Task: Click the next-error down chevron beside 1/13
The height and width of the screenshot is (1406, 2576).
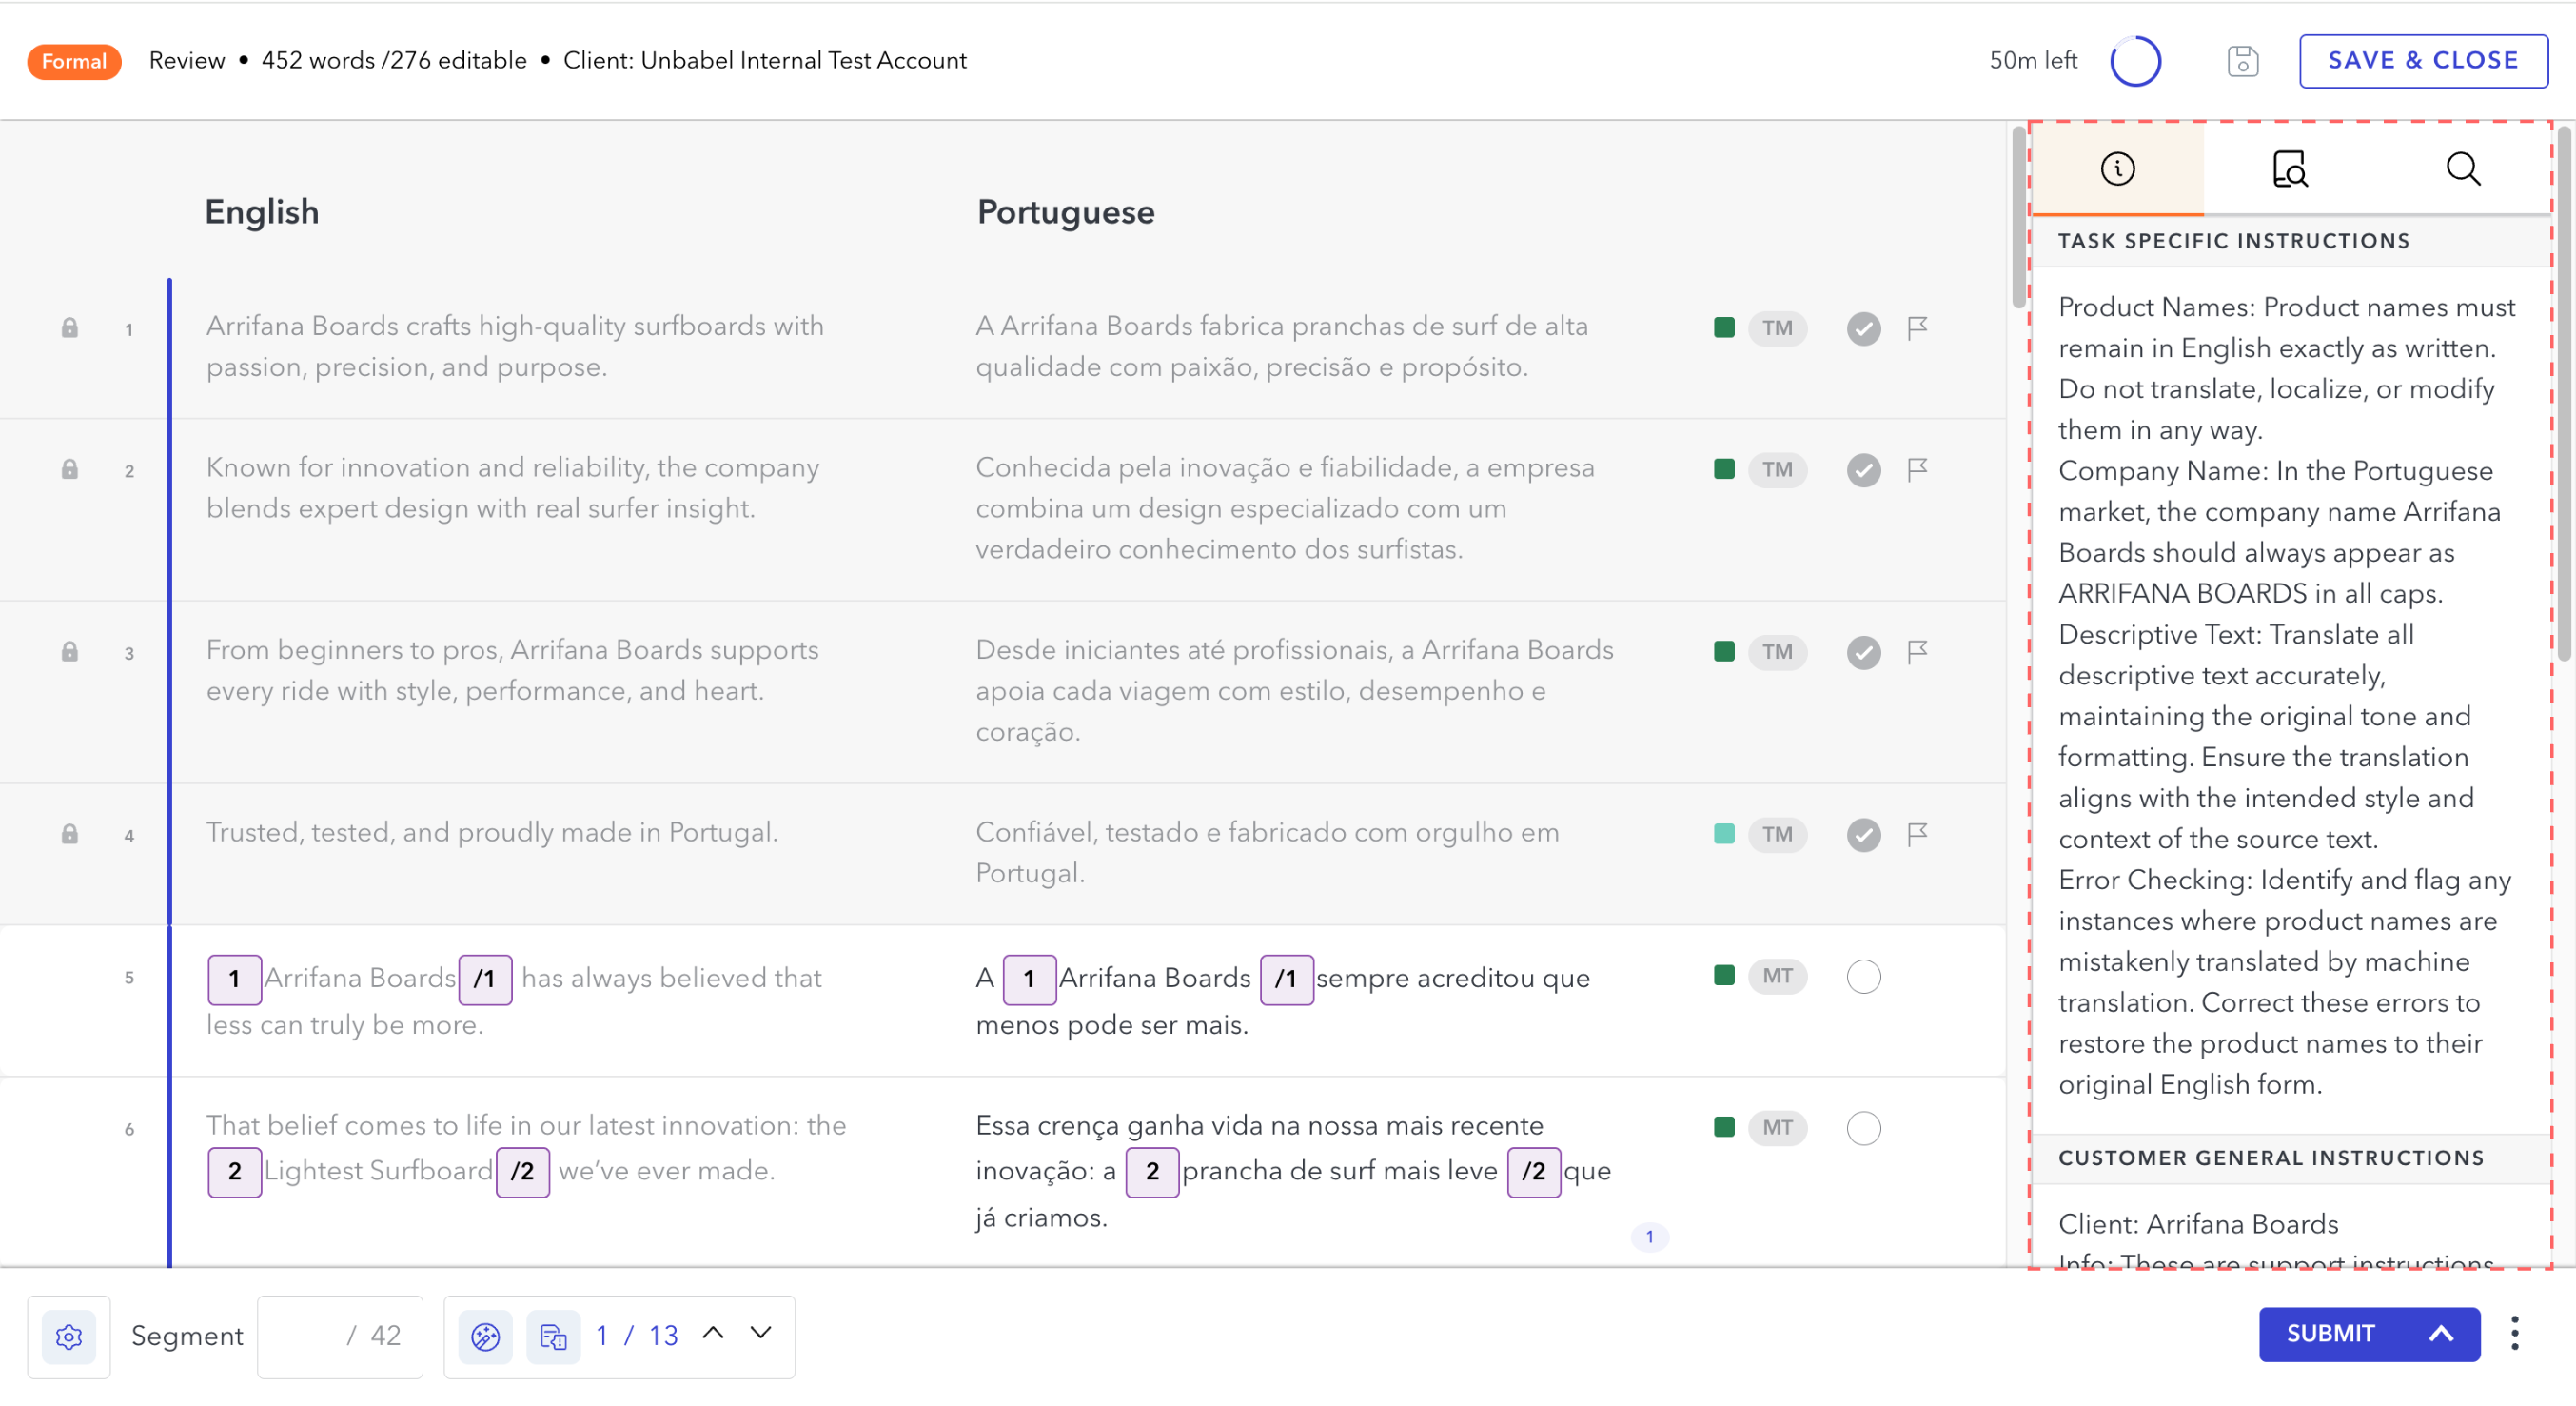Action: (759, 1334)
